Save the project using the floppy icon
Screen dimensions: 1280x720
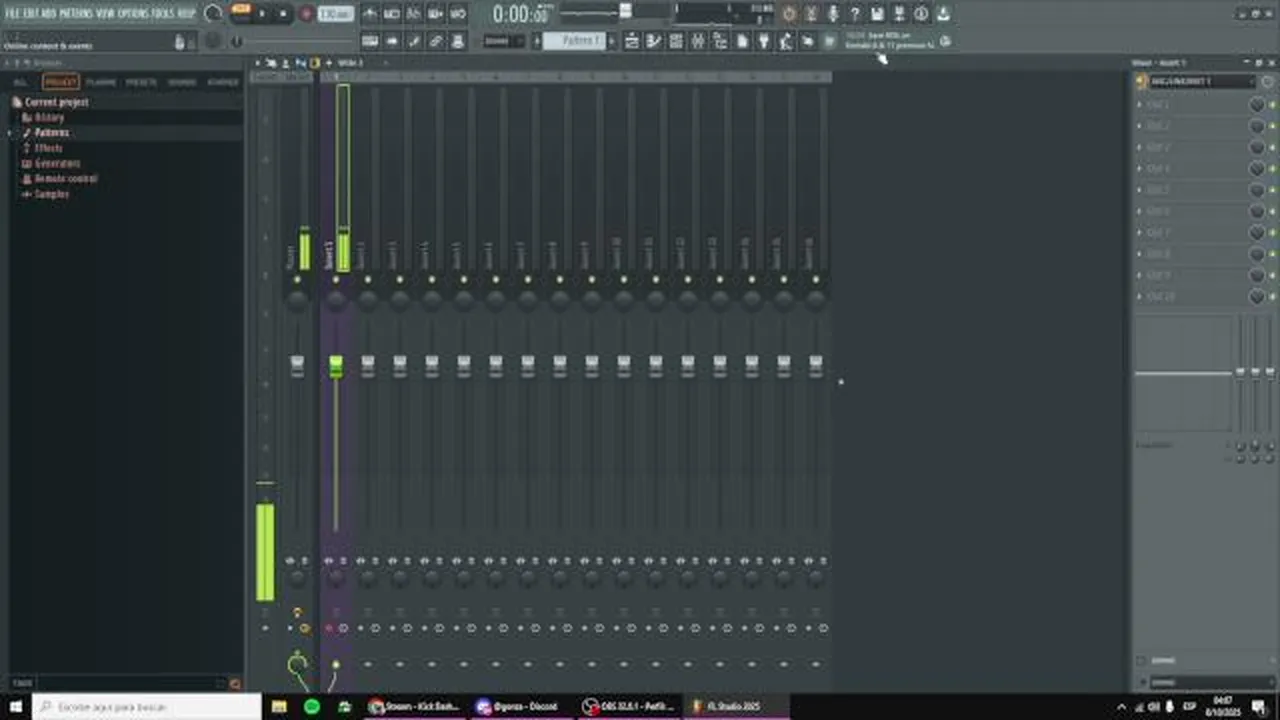pyautogui.click(x=877, y=14)
